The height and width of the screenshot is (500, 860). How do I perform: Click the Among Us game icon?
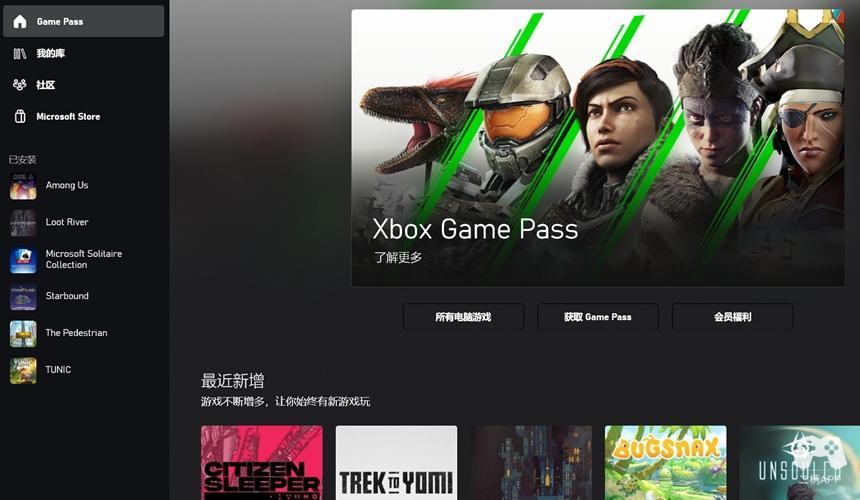(23, 186)
